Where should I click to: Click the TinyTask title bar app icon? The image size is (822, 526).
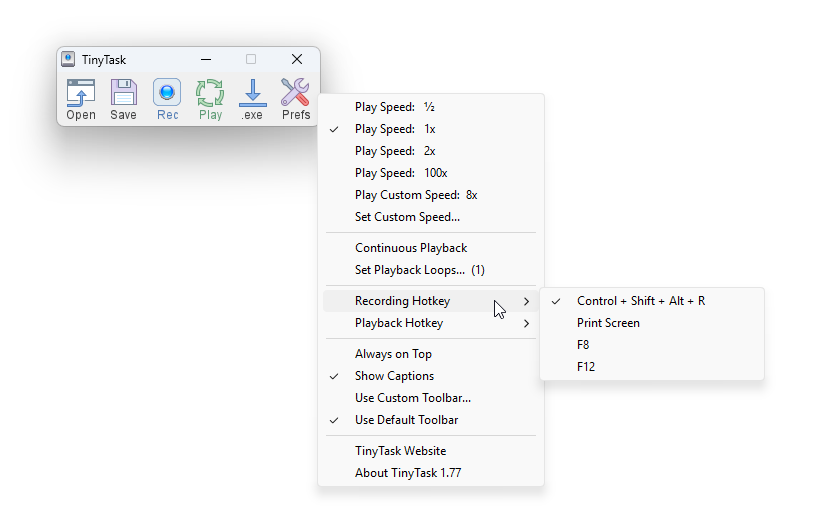(68, 59)
